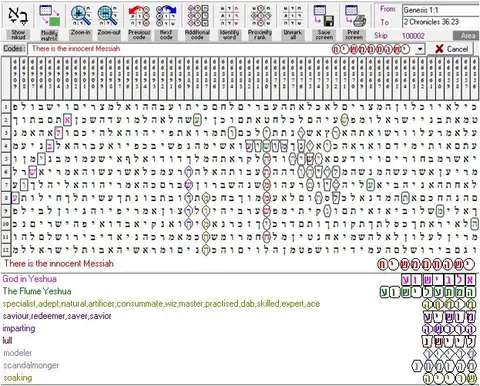The width and height of the screenshot is (480, 386).
Task: Click Hebrew letters beside 'The Flume Yeshua'
Action: click(x=427, y=292)
